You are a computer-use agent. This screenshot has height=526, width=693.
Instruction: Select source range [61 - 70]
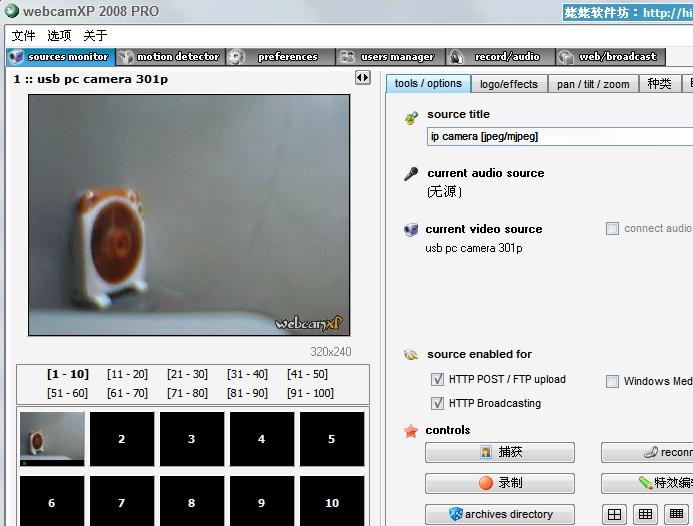tap(127, 393)
